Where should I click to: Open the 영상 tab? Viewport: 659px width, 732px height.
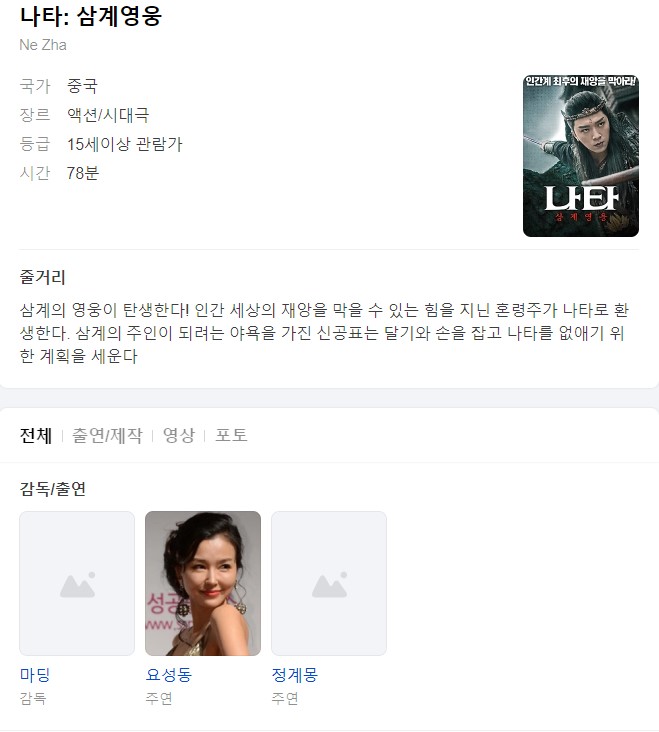coord(179,436)
